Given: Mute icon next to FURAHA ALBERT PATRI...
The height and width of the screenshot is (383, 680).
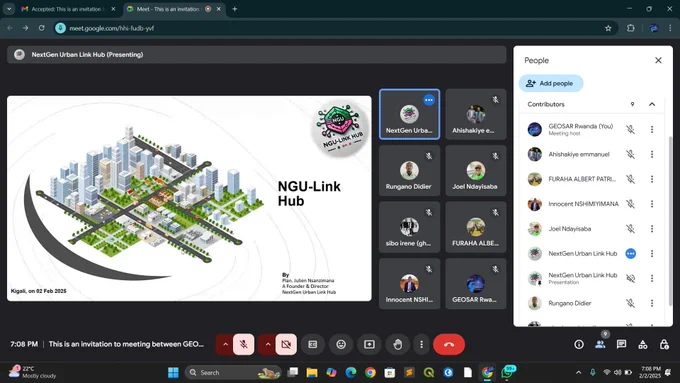Looking at the screenshot, I should (x=631, y=179).
